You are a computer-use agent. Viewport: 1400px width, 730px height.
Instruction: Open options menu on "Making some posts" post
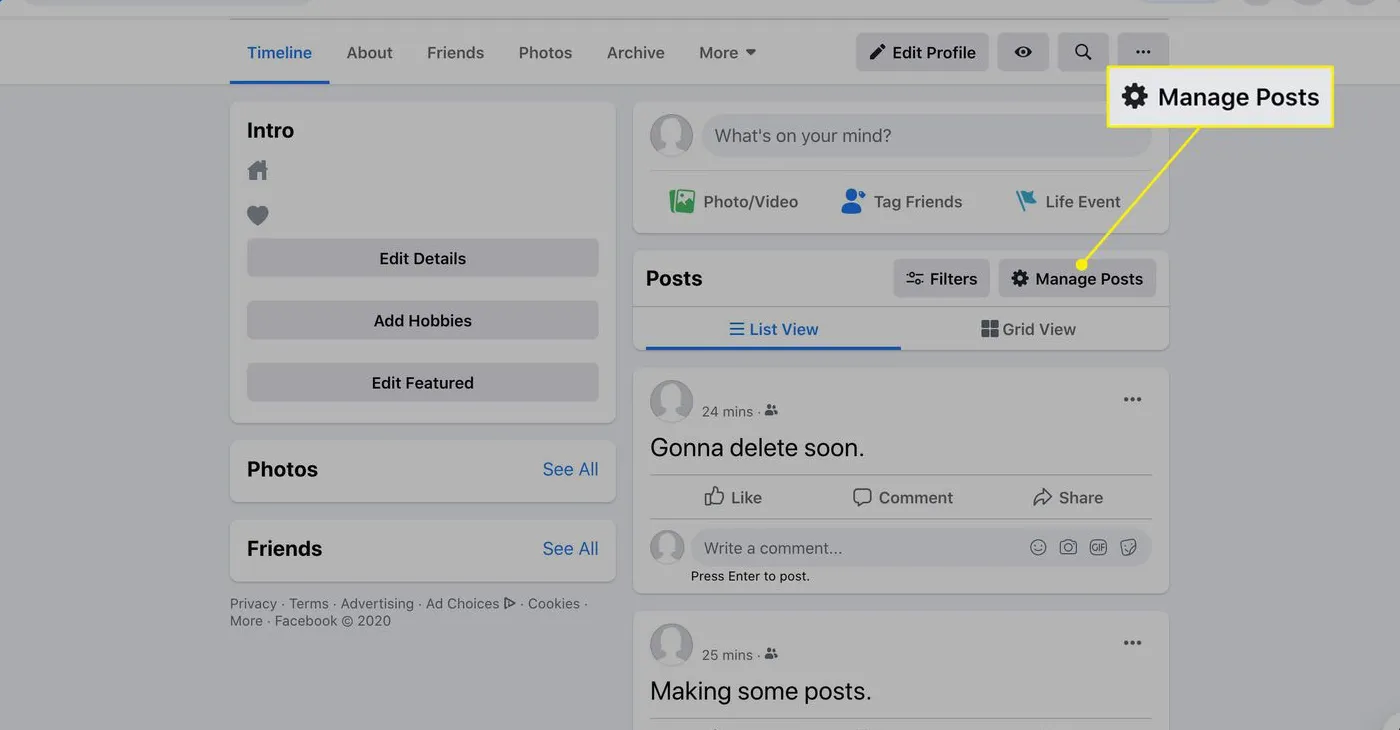click(x=1132, y=643)
